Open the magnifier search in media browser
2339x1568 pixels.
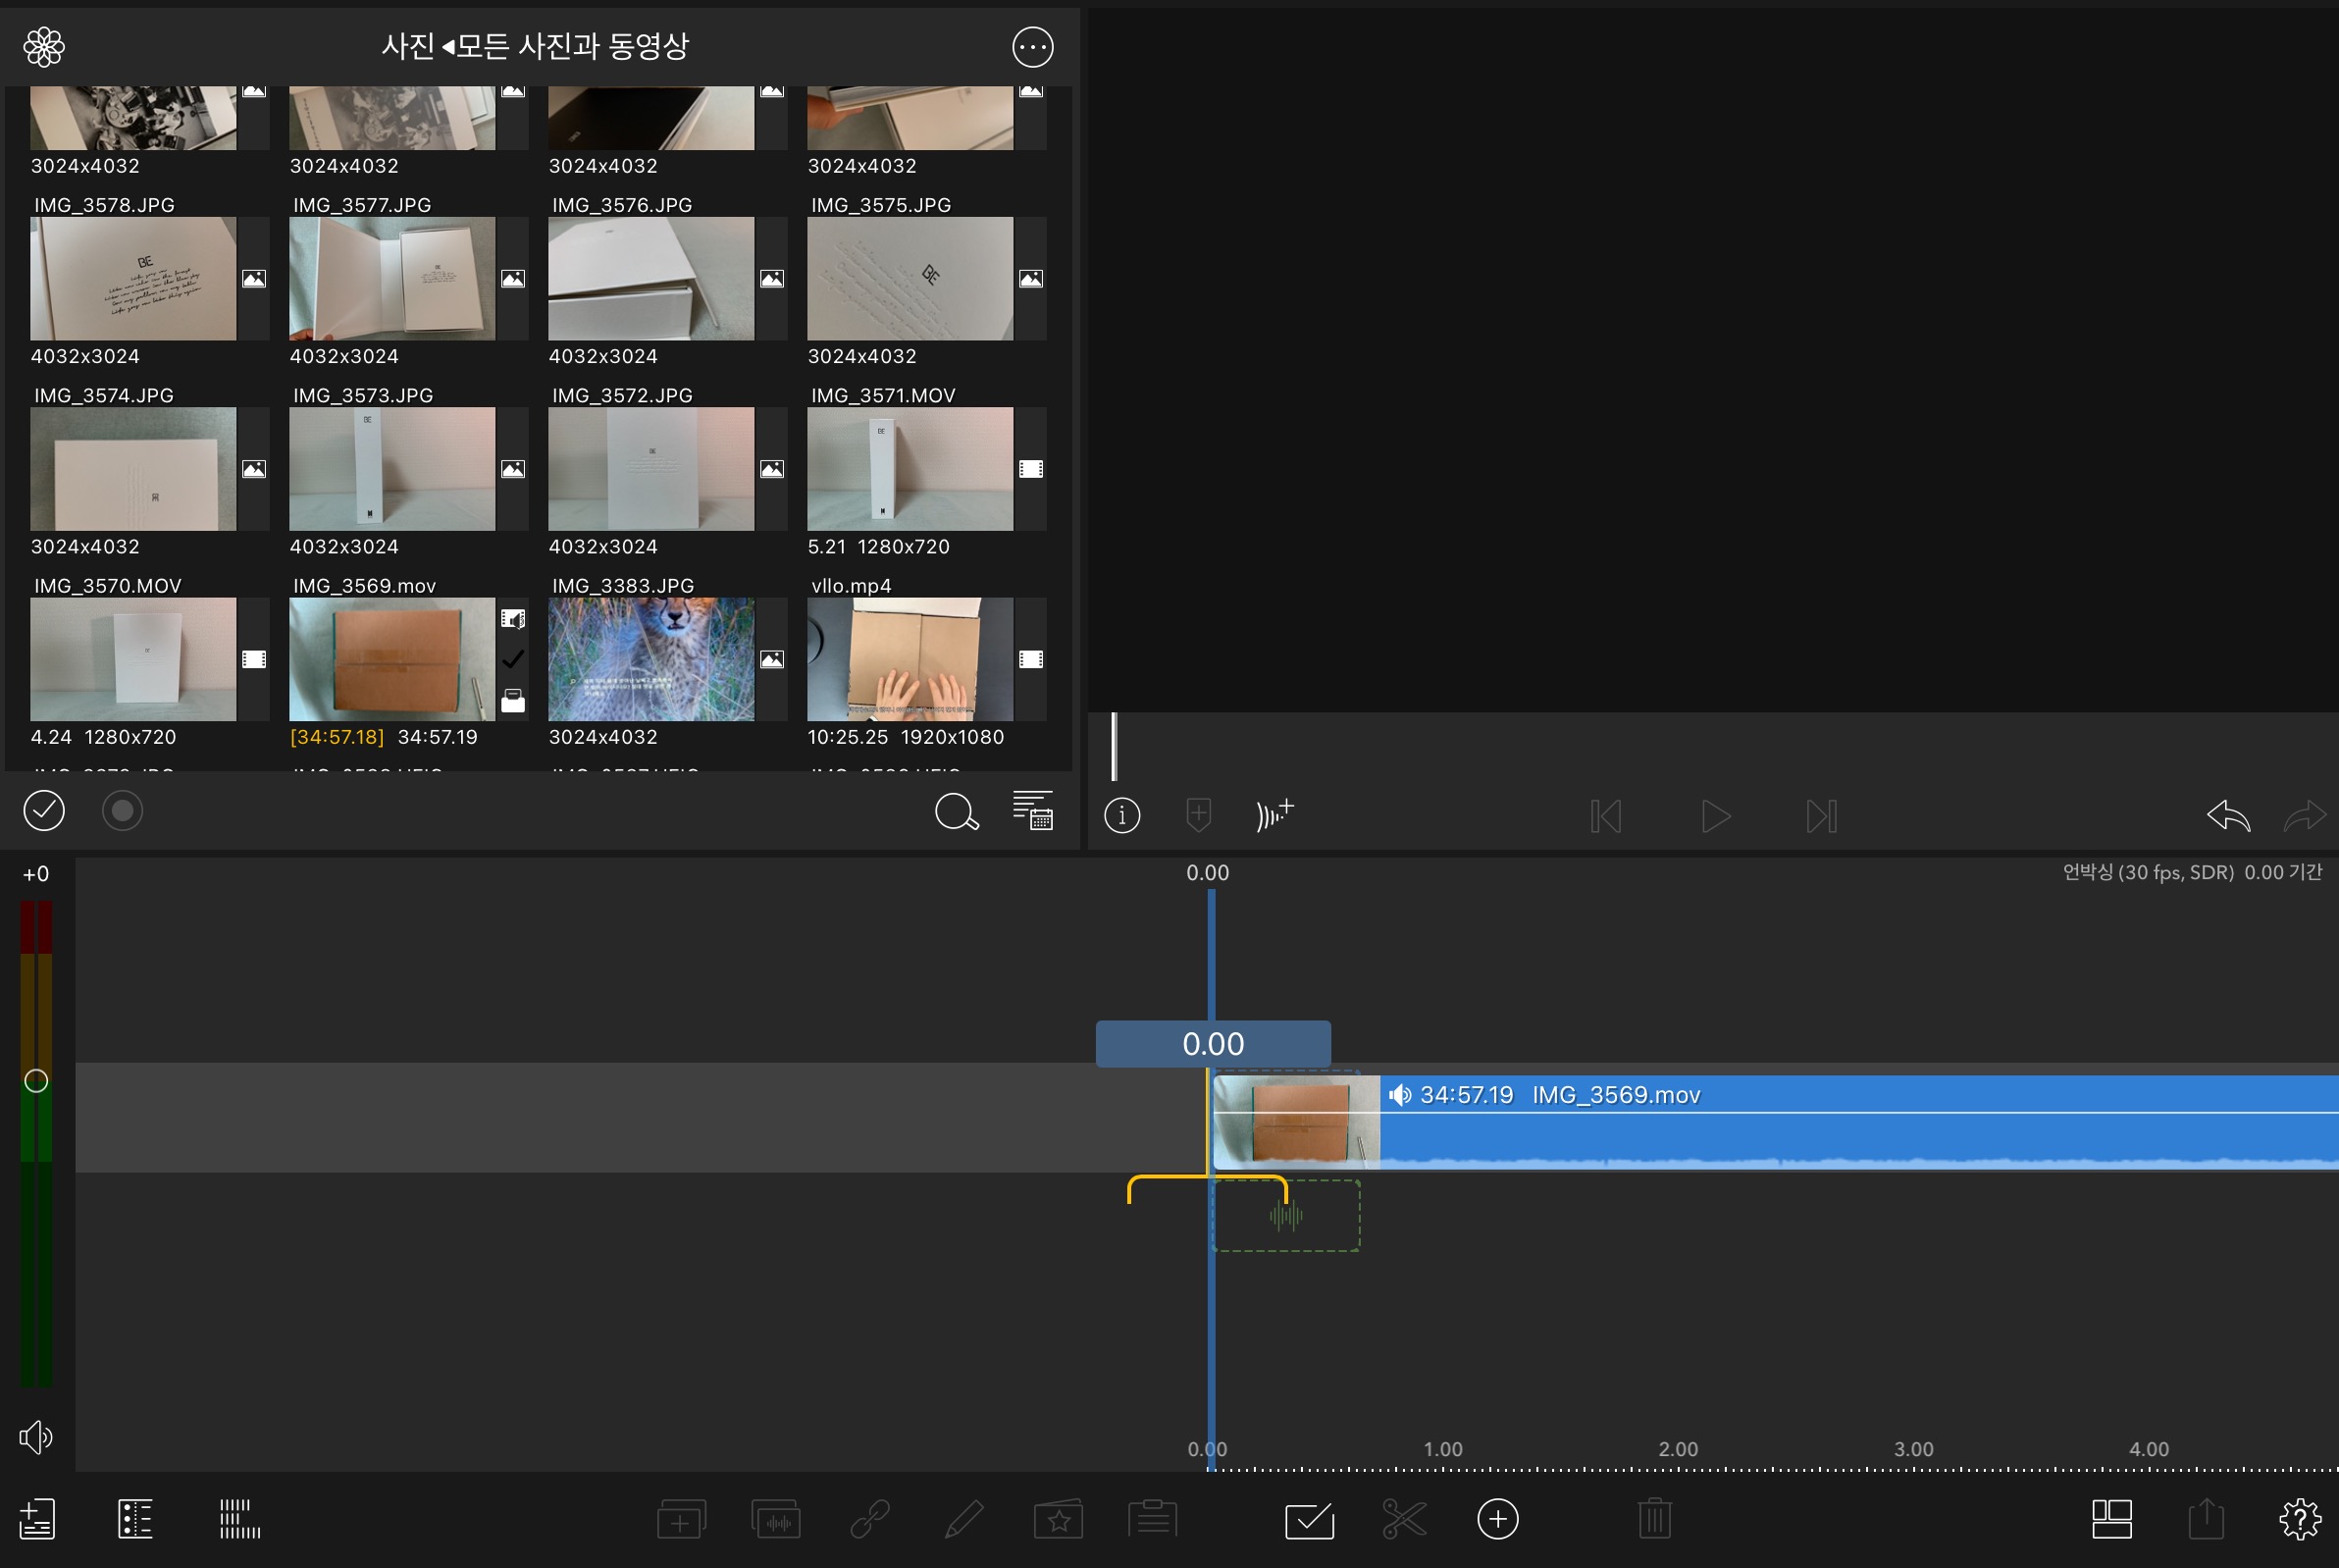pyautogui.click(x=956, y=812)
